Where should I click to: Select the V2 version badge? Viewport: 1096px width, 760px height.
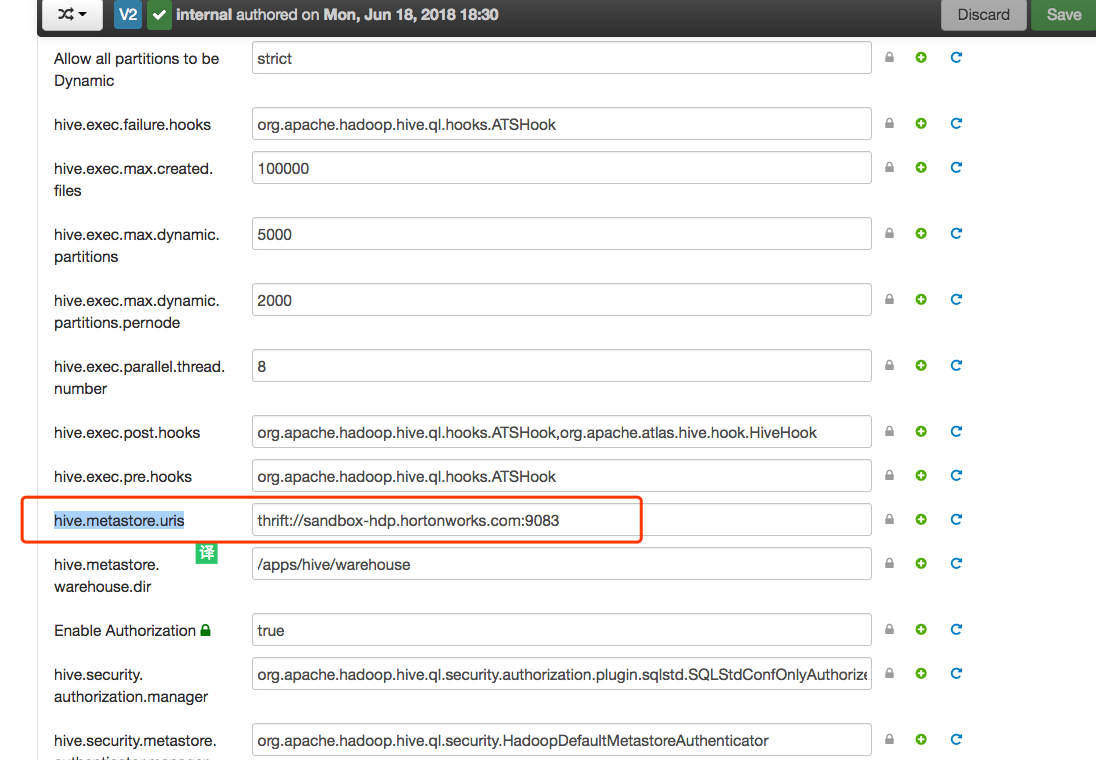[128, 15]
